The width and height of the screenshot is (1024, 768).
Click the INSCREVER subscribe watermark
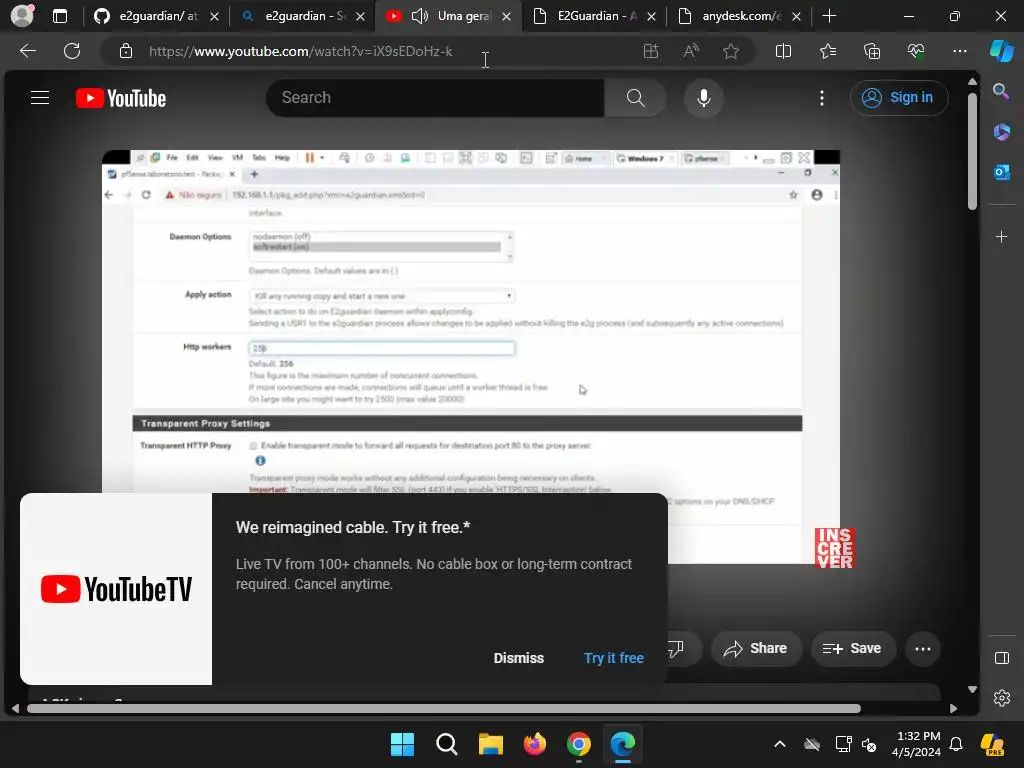click(x=834, y=547)
